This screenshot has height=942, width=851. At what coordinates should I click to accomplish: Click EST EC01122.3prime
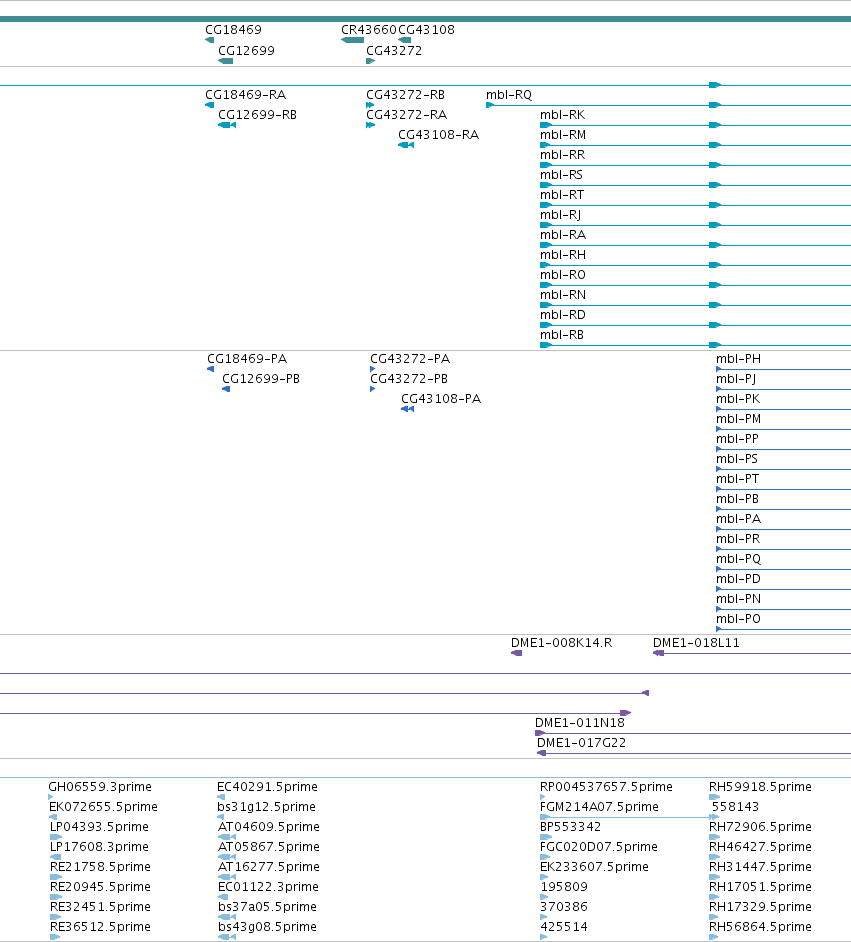coord(268,887)
